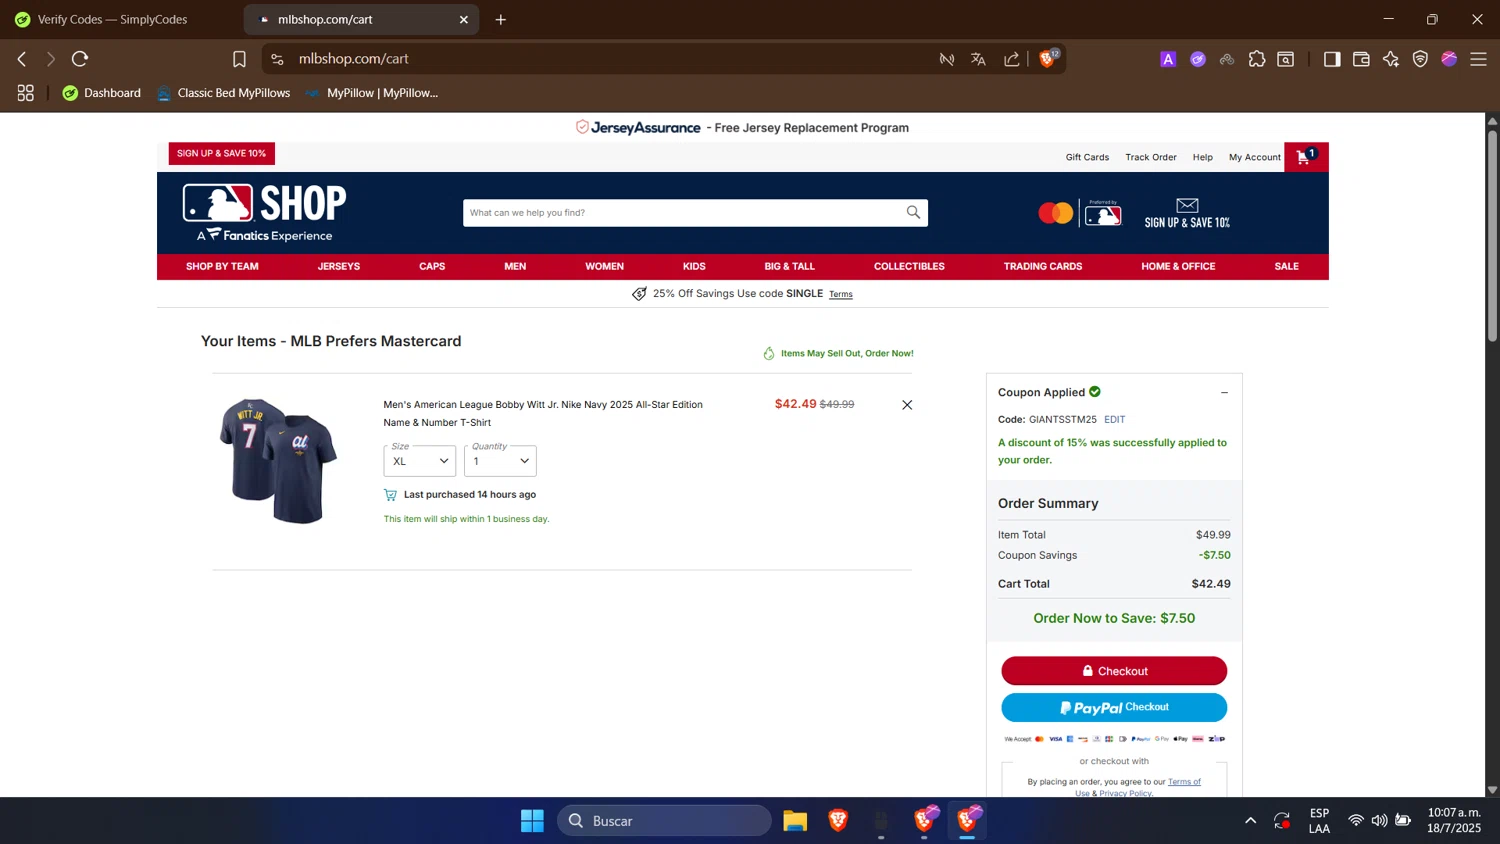Viewport: 1500px width, 844px height.
Task: Click the browser back arrow
Action: tap(22, 59)
